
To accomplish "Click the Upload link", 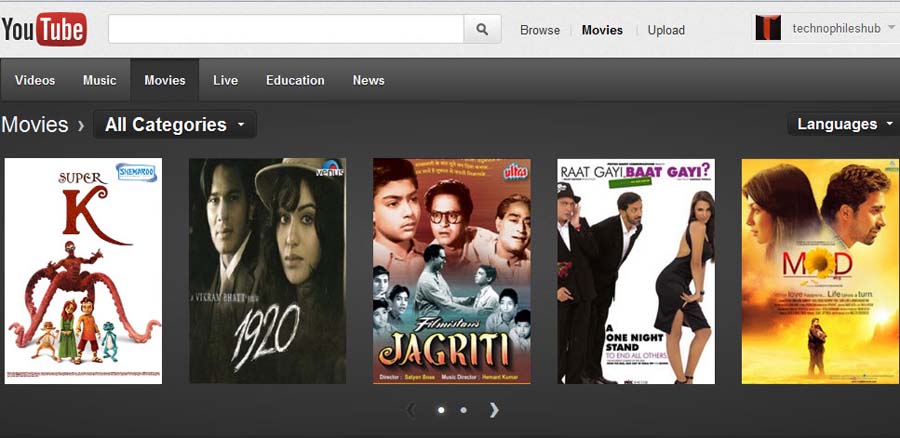I will [x=666, y=30].
